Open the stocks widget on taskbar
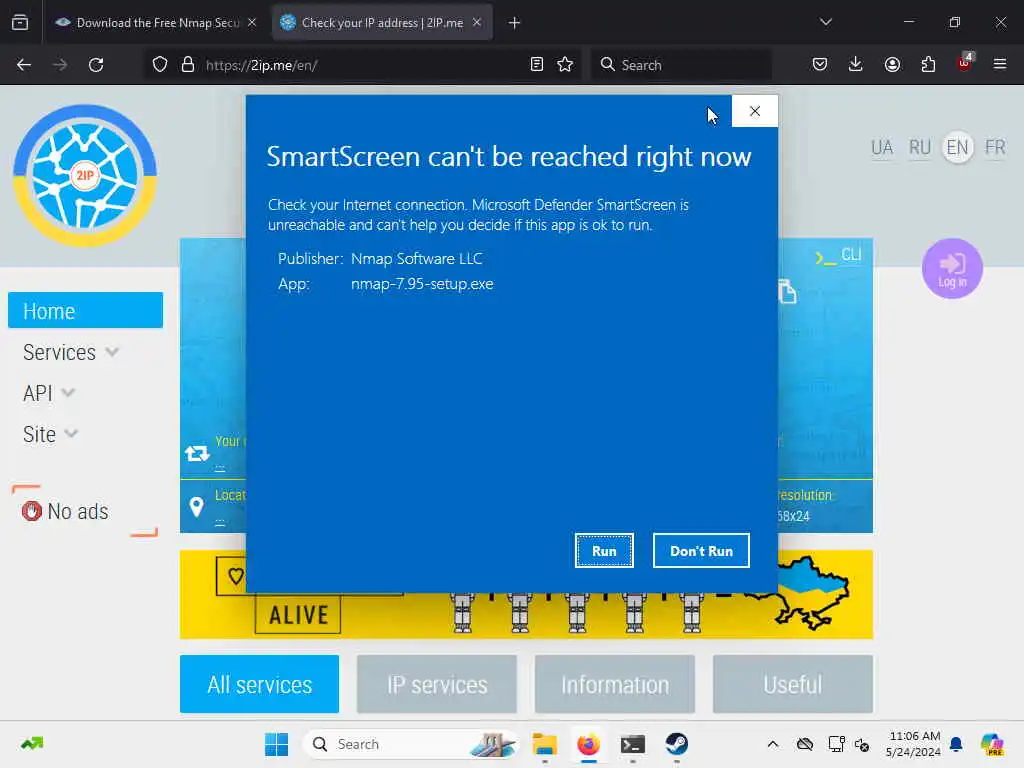 tap(31, 744)
